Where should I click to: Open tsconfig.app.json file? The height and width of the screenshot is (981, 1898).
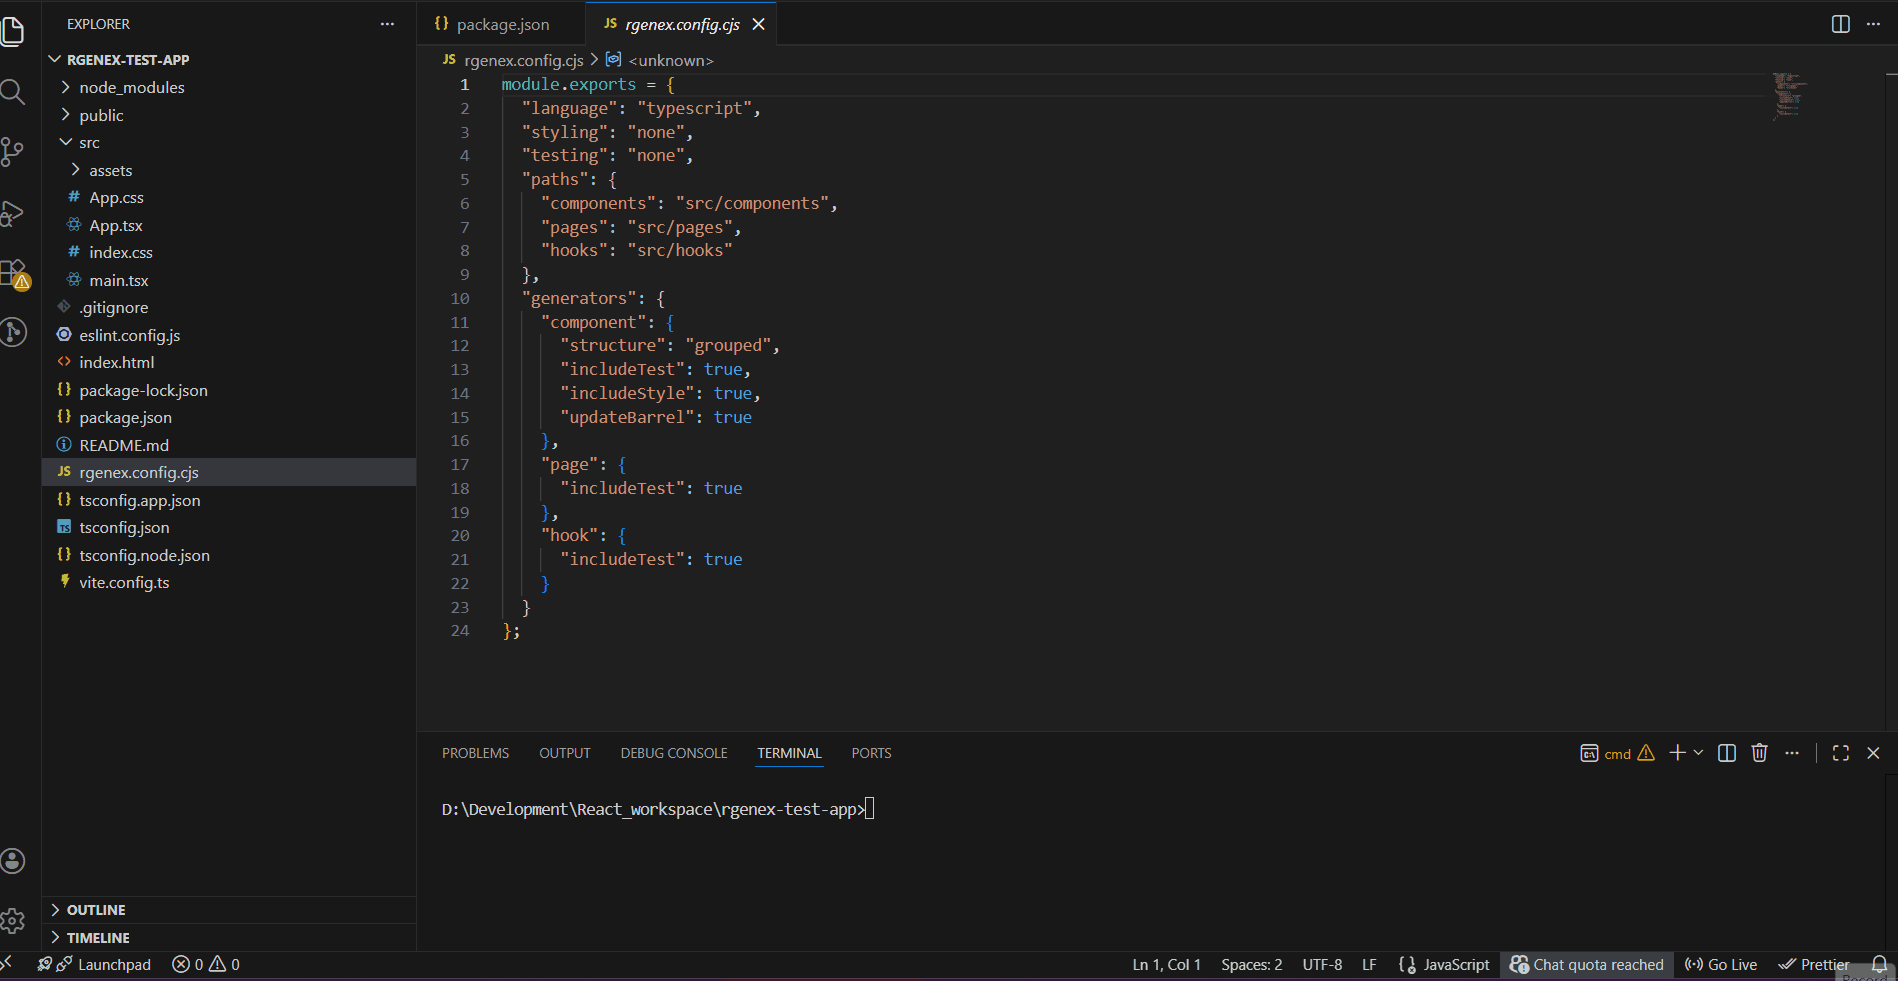229,500
